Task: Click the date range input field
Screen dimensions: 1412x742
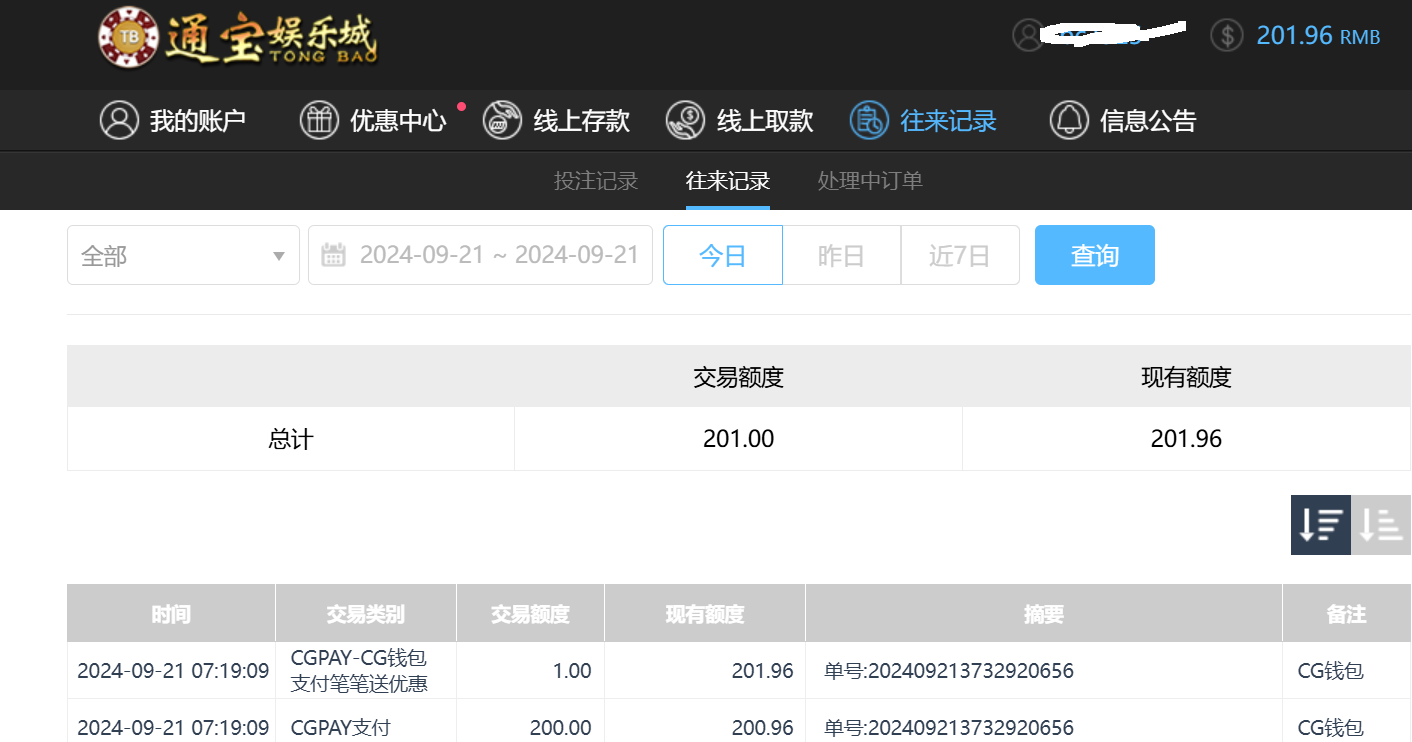Action: pos(498,256)
